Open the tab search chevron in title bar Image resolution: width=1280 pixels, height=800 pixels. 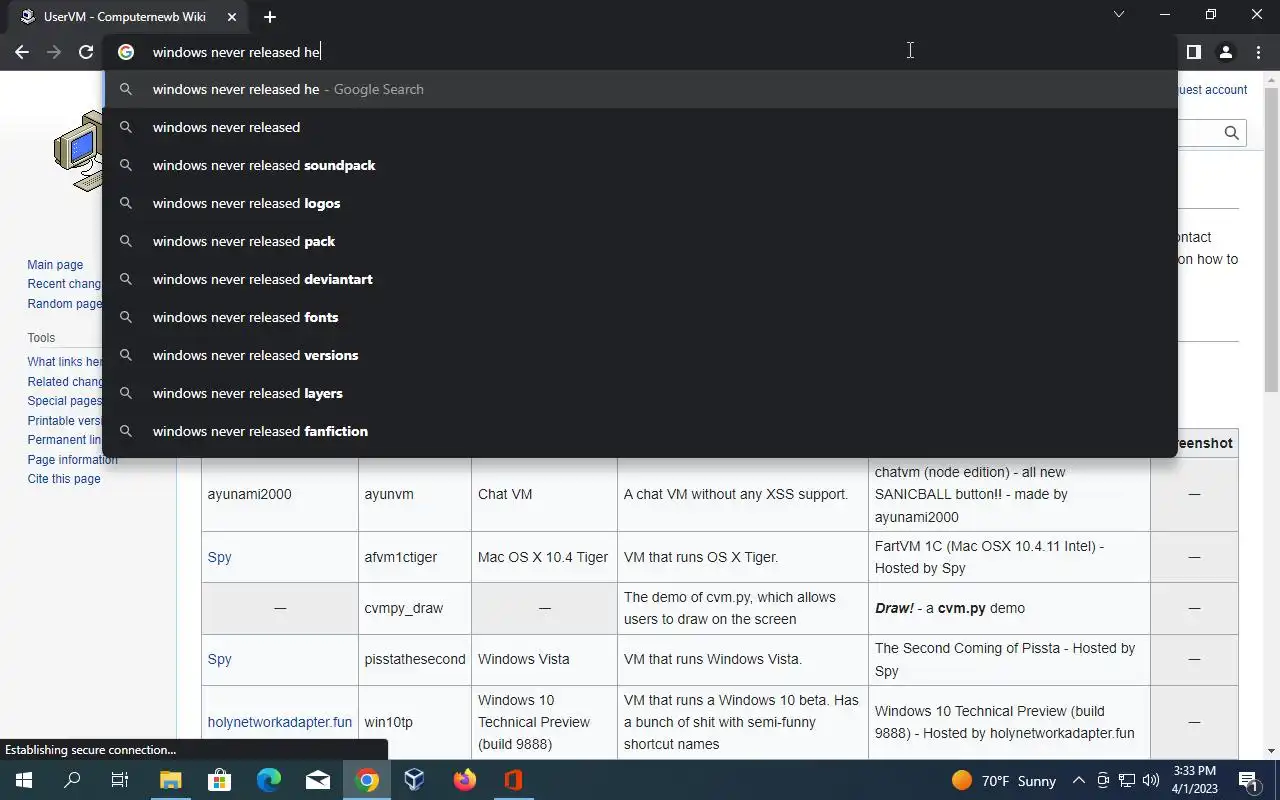point(1119,15)
